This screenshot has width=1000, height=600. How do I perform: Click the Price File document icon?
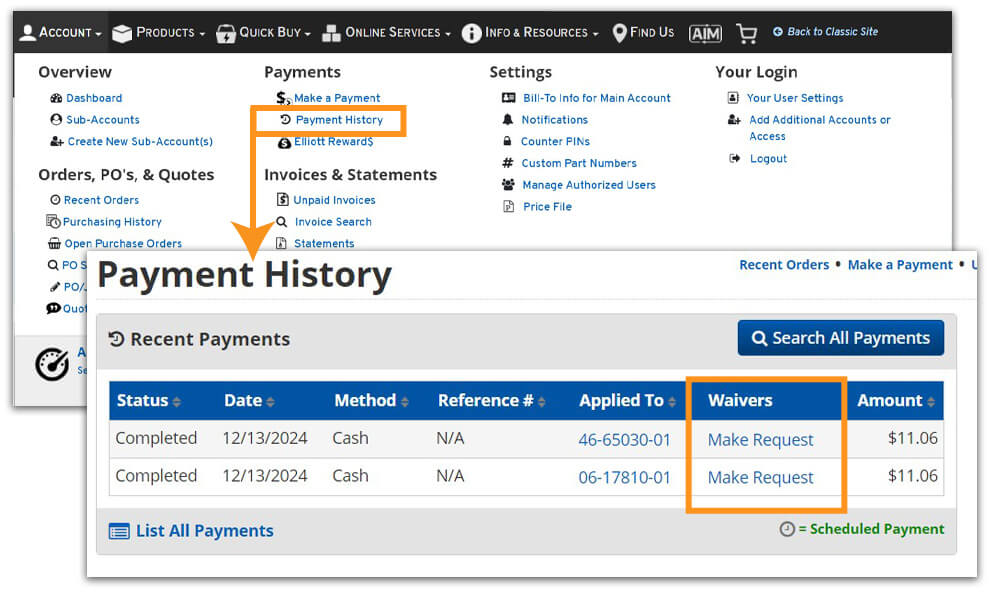tap(509, 206)
